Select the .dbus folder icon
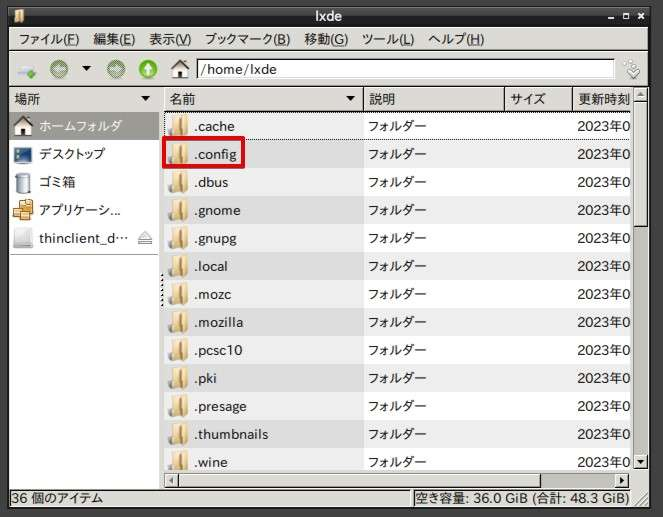The width and height of the screenshot is (663, 517). (178, 182)
